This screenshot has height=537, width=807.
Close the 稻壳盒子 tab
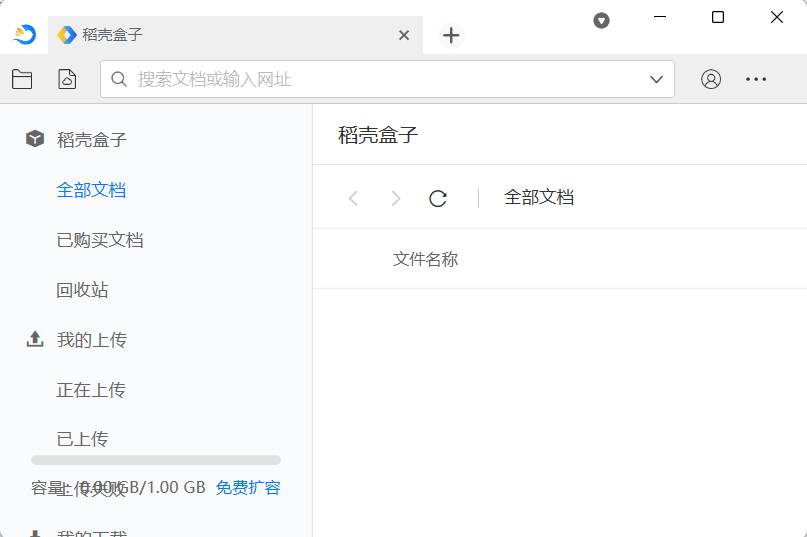click(x=404, y=35)
